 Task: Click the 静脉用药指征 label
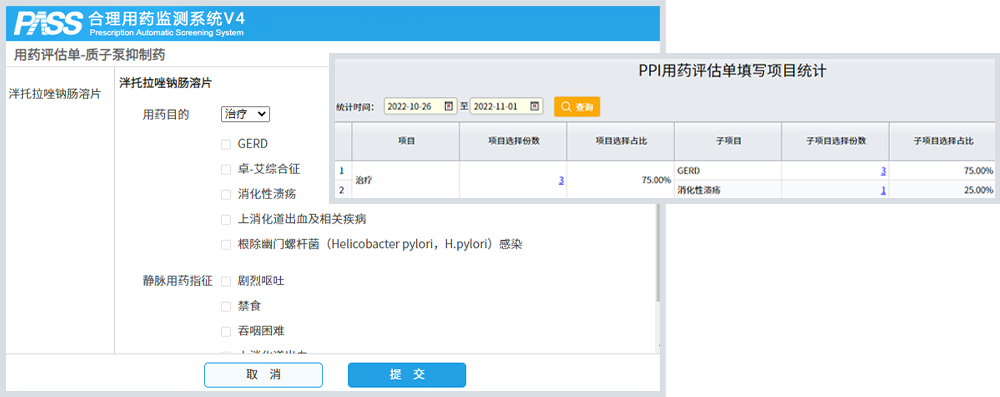(177, 281)
